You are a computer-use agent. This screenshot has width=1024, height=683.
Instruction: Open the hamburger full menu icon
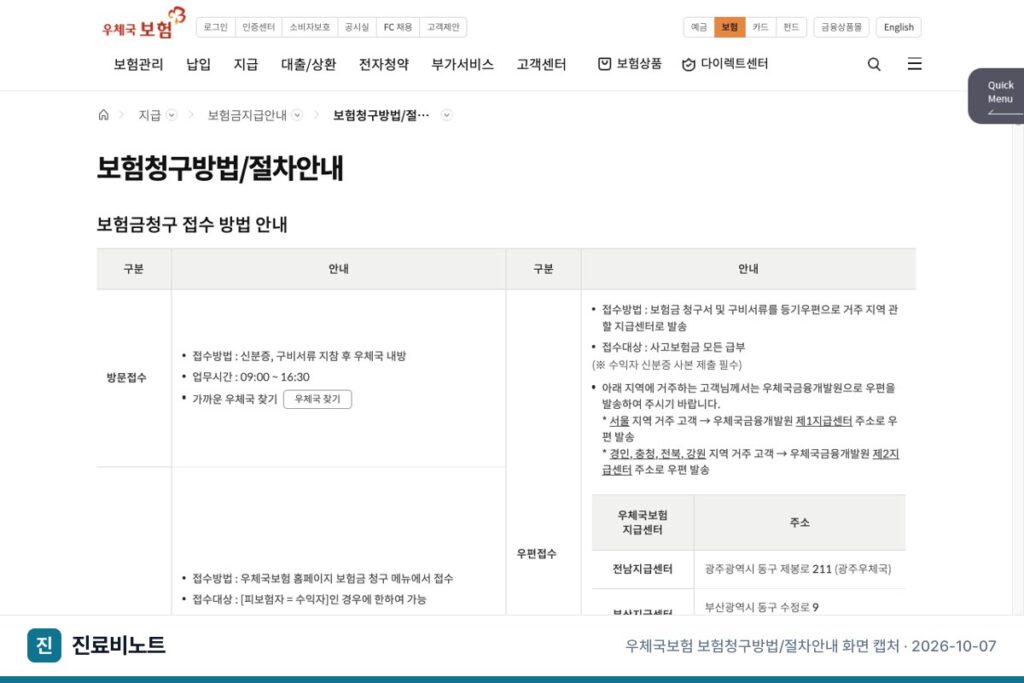[914, 63]
